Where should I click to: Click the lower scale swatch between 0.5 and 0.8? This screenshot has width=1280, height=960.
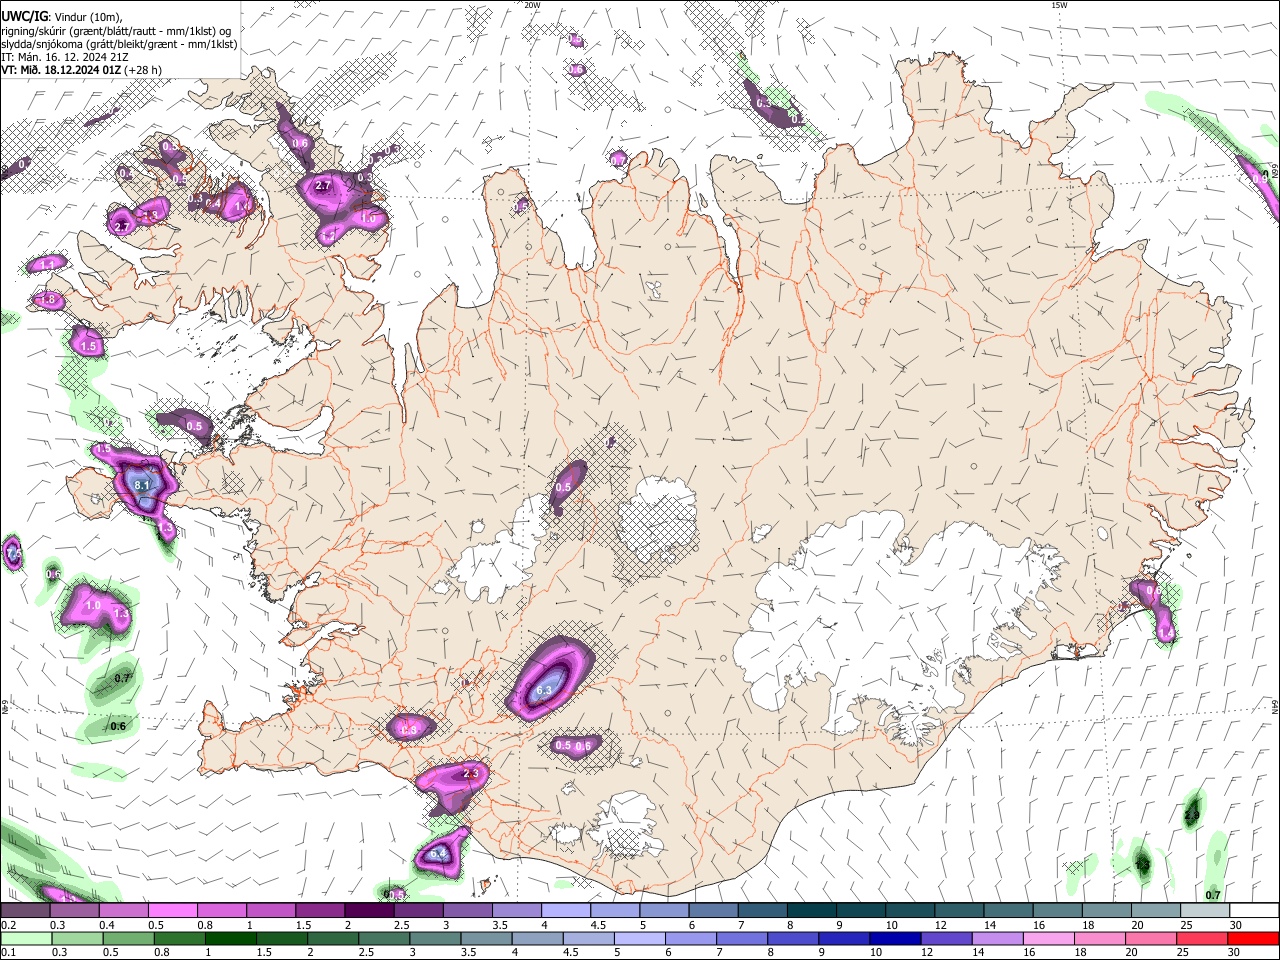127,939
